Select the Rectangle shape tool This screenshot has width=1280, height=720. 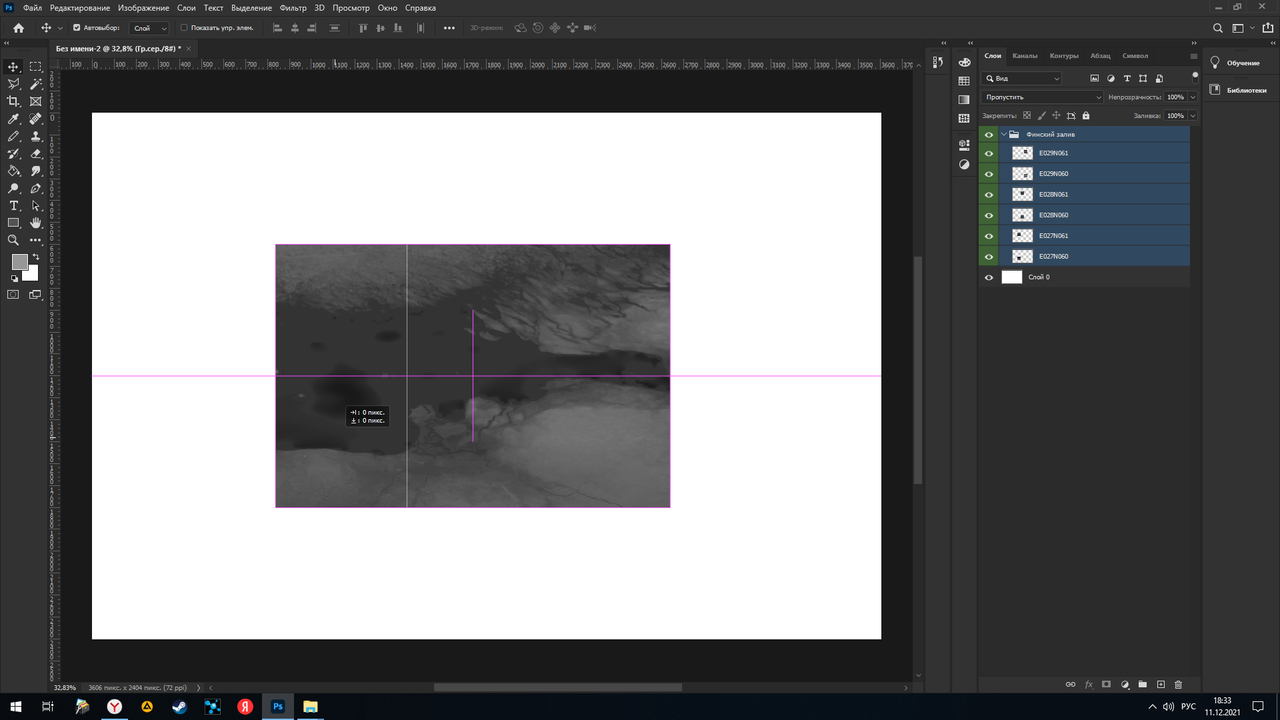(x=13, y=223)
